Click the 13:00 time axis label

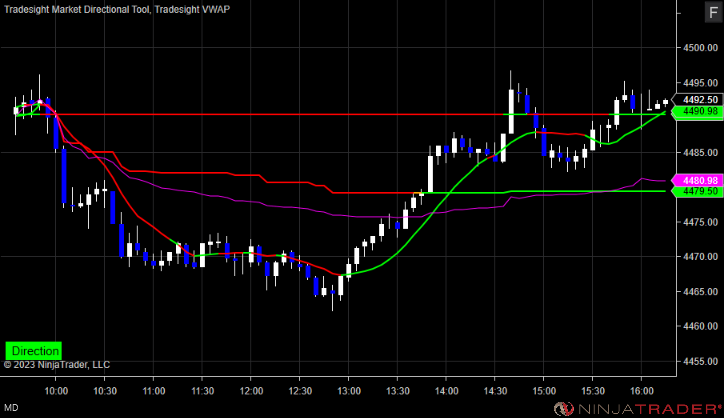click(x=349, y=391)
